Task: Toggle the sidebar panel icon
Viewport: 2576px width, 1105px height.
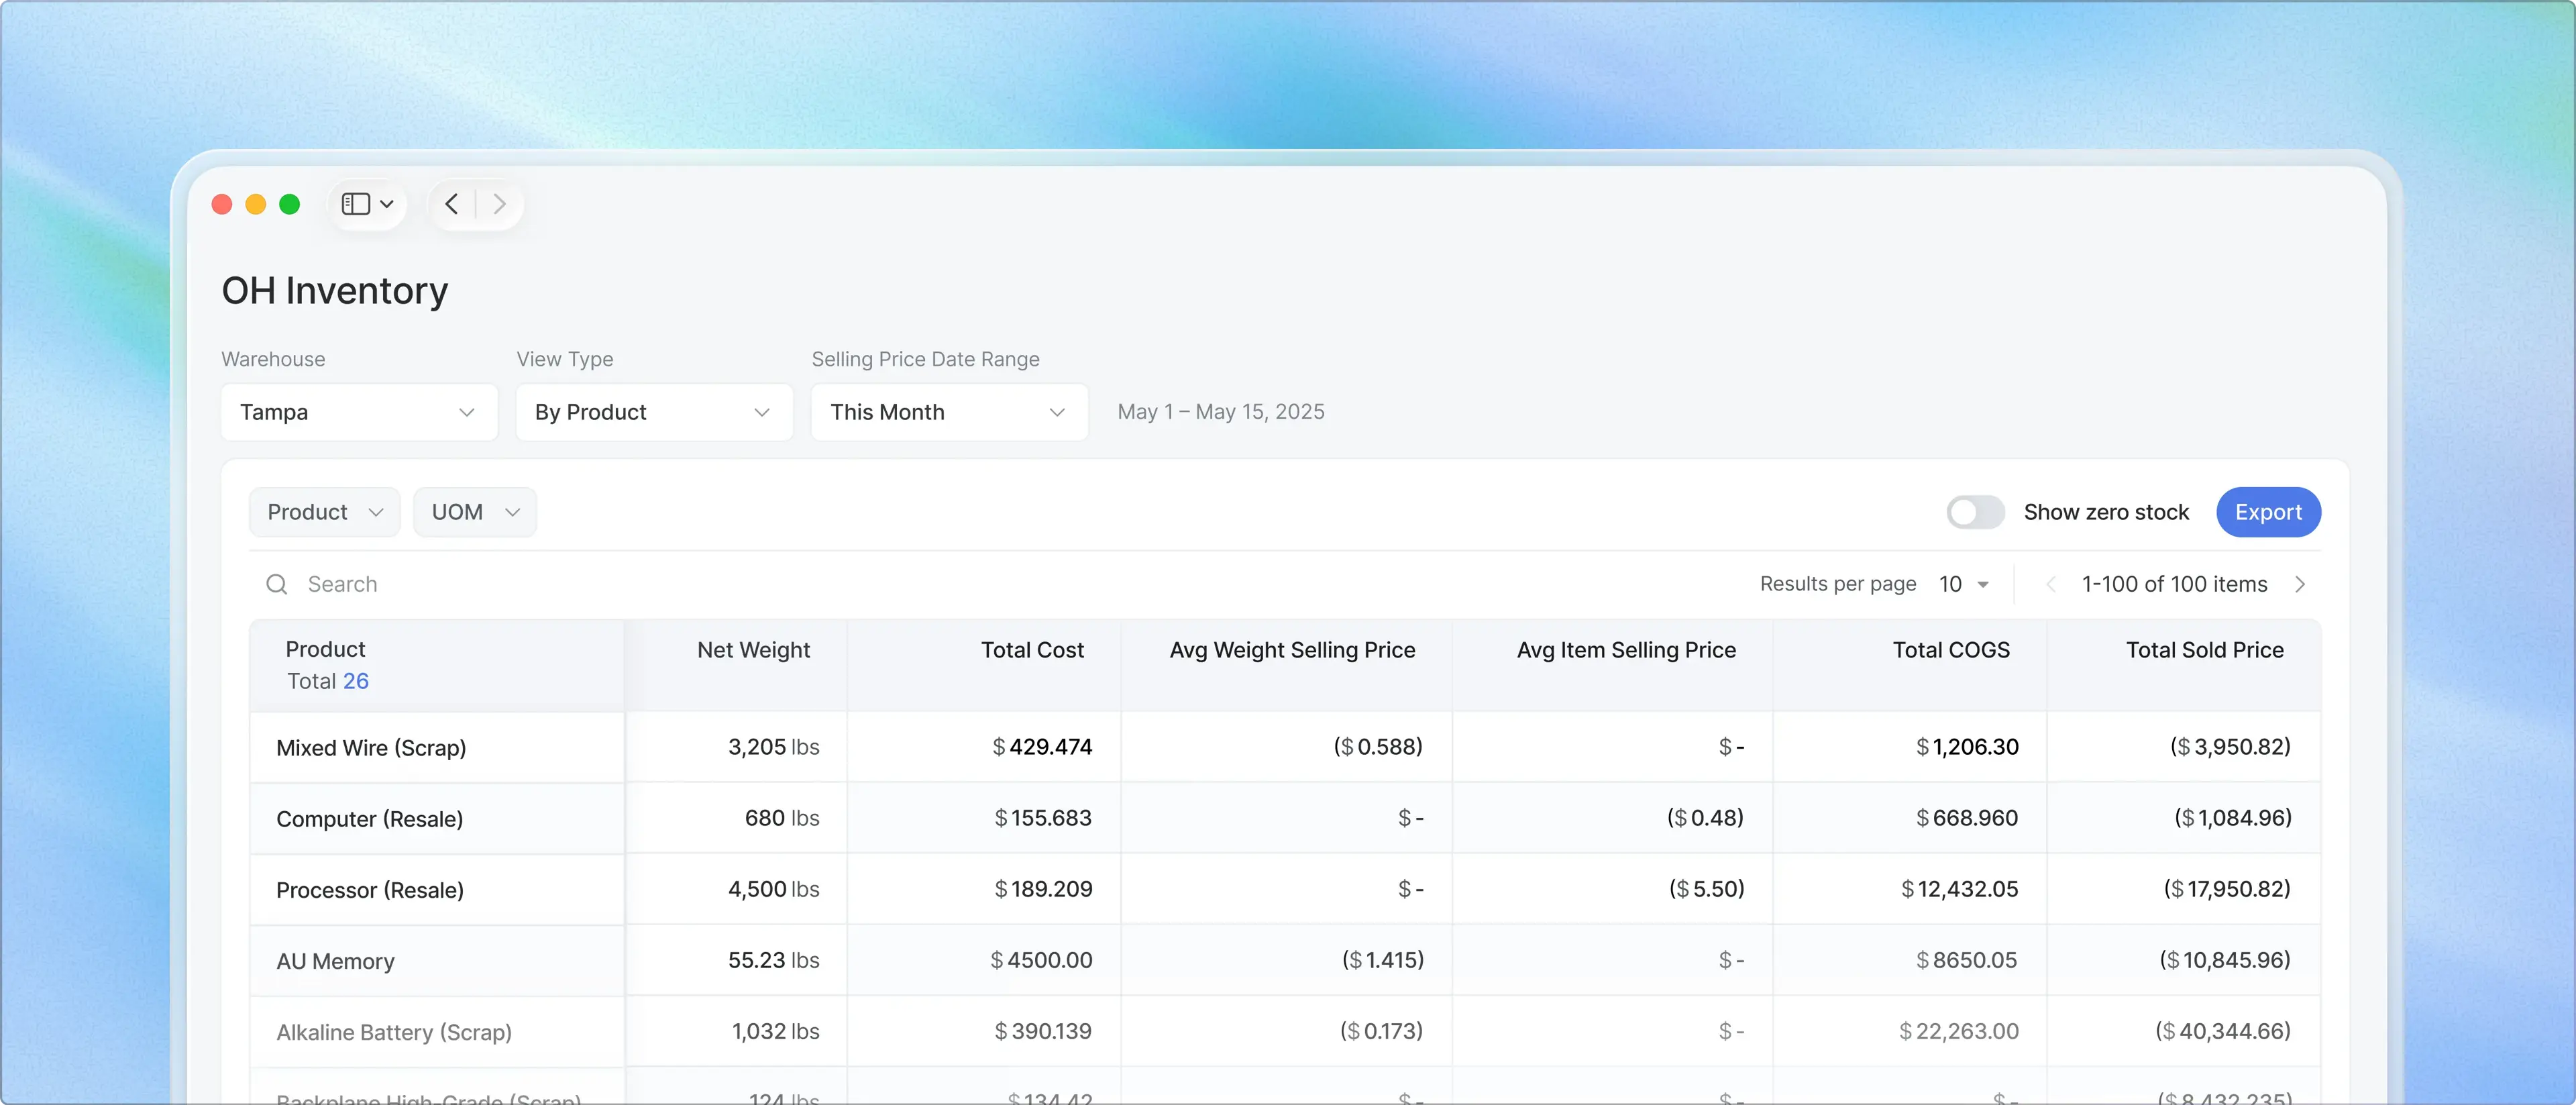Action: pyautogui.click(x=356, y=204)
